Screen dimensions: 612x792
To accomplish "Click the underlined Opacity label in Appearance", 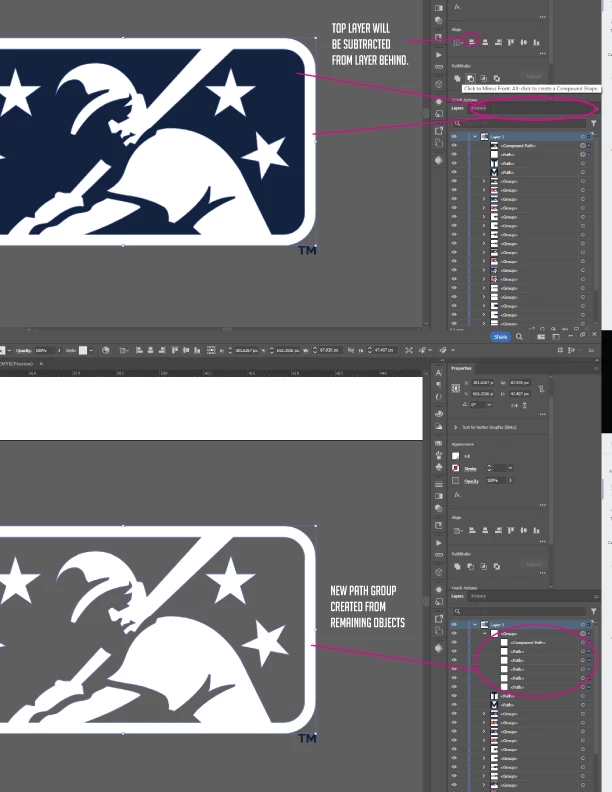I will coord(471,481).
